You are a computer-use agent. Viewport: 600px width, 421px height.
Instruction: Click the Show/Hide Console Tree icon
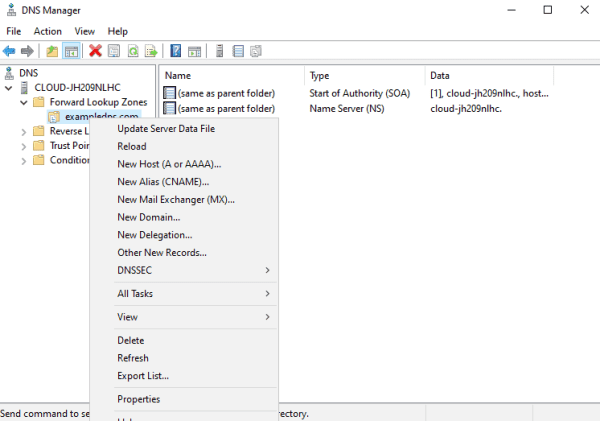click(x=72, y=51)
